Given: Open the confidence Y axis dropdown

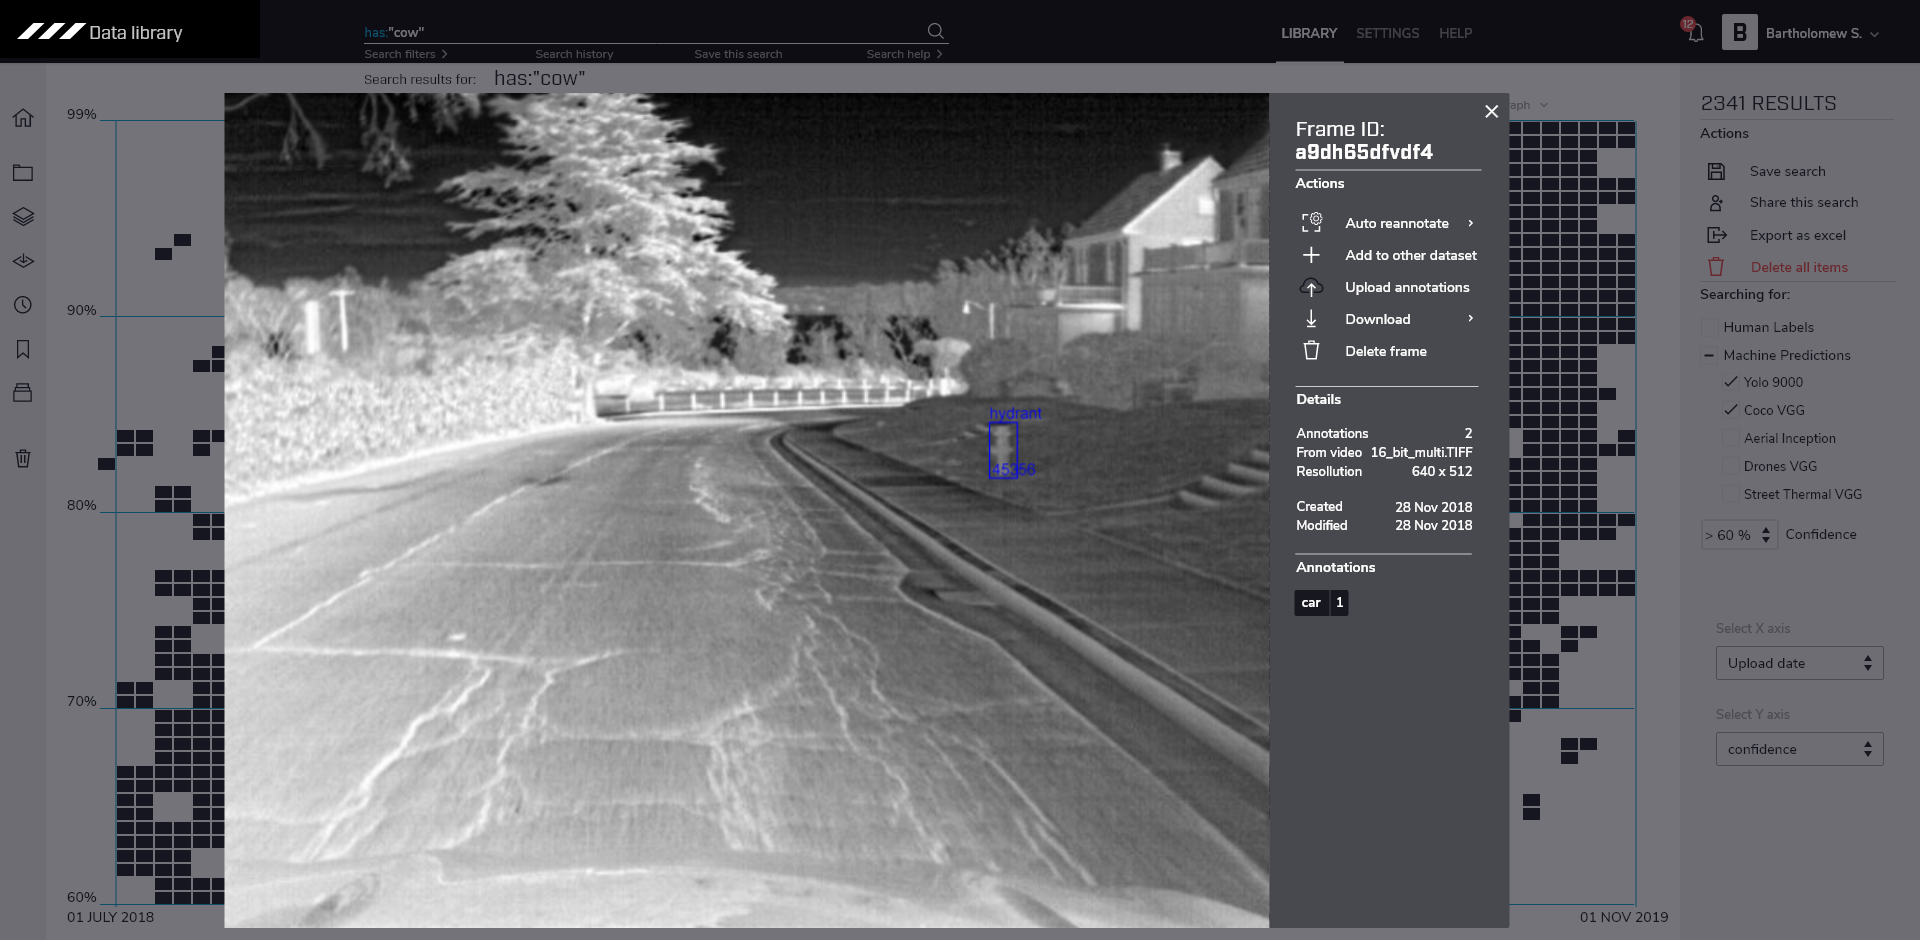Looking at the screenshot, I should pos(1799,749).
